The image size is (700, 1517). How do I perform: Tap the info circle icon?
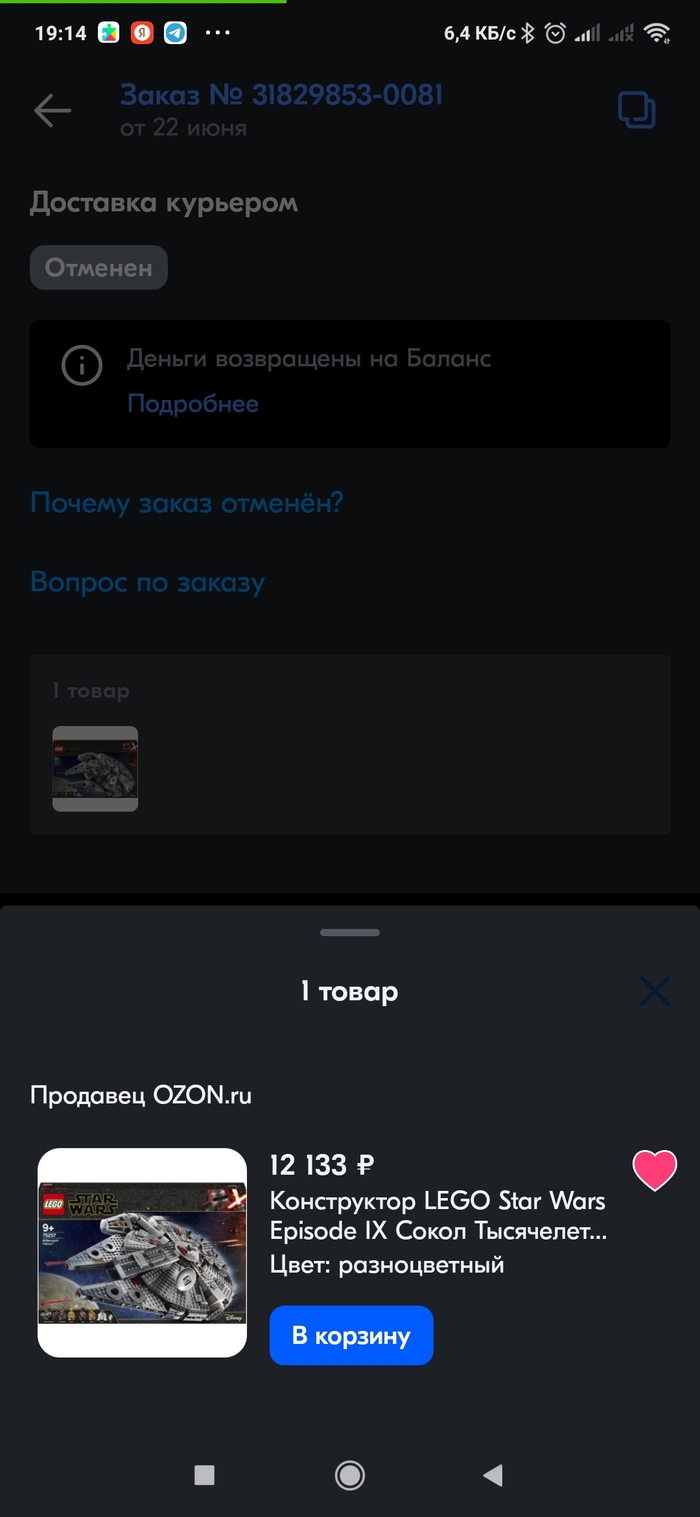point(82,365)
